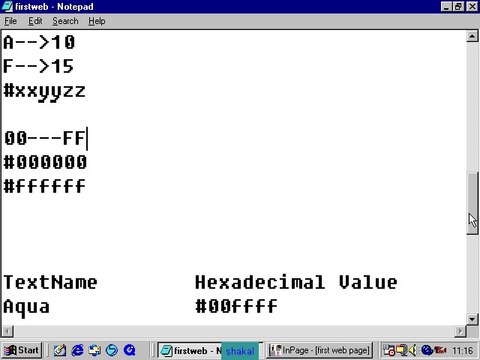Open the Search menu
Screen dimensions: 480x360
point(65,21)
